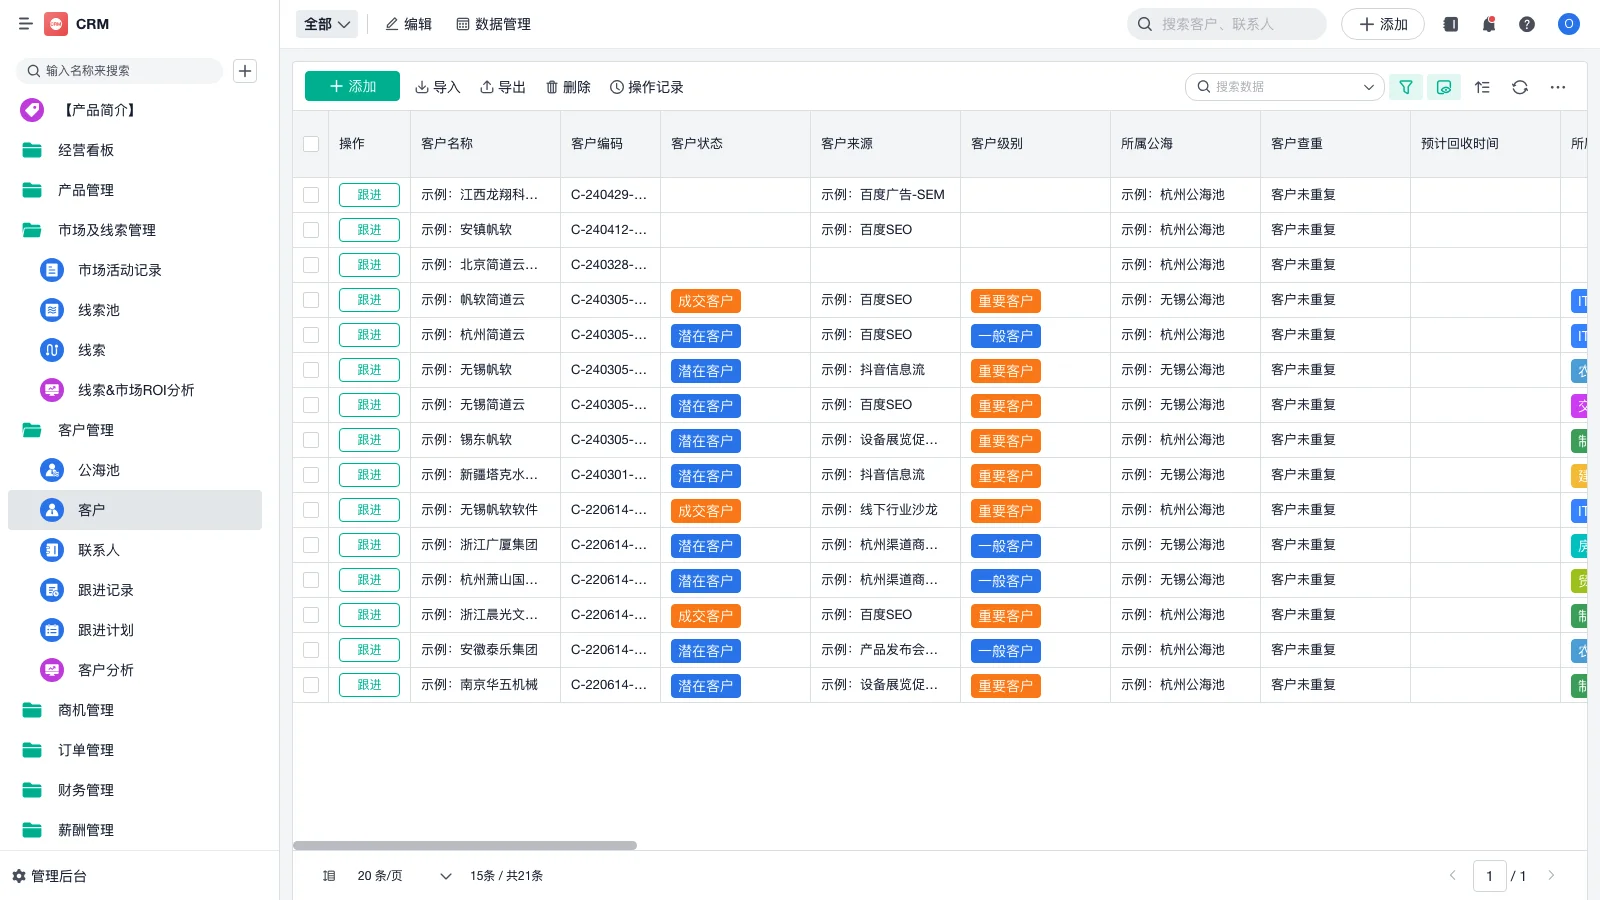Click the 输入名称来搜索 sidebar search field
The height and width of the screenshot is (900, 1600).
pyautogui.click(x=119, y=71)
